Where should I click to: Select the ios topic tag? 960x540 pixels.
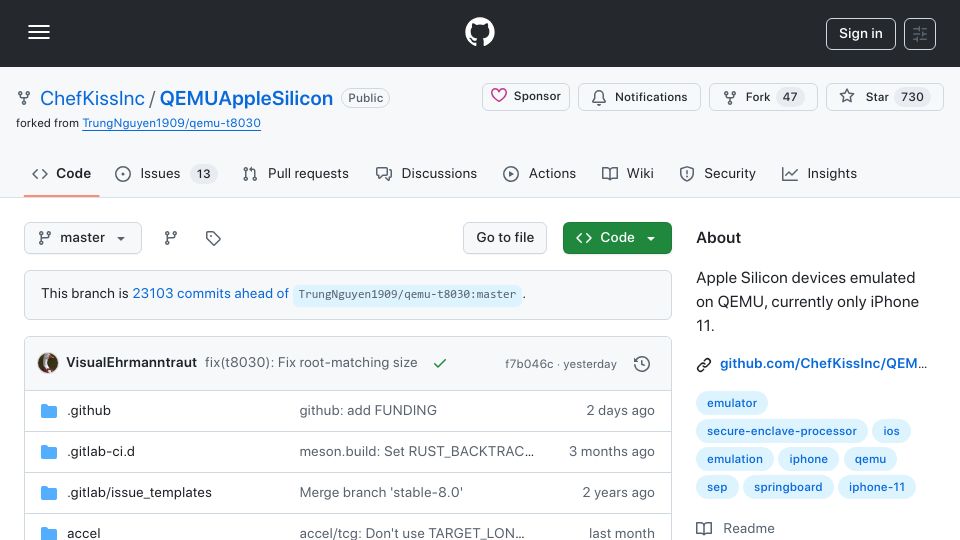click(x=891, y=431)
